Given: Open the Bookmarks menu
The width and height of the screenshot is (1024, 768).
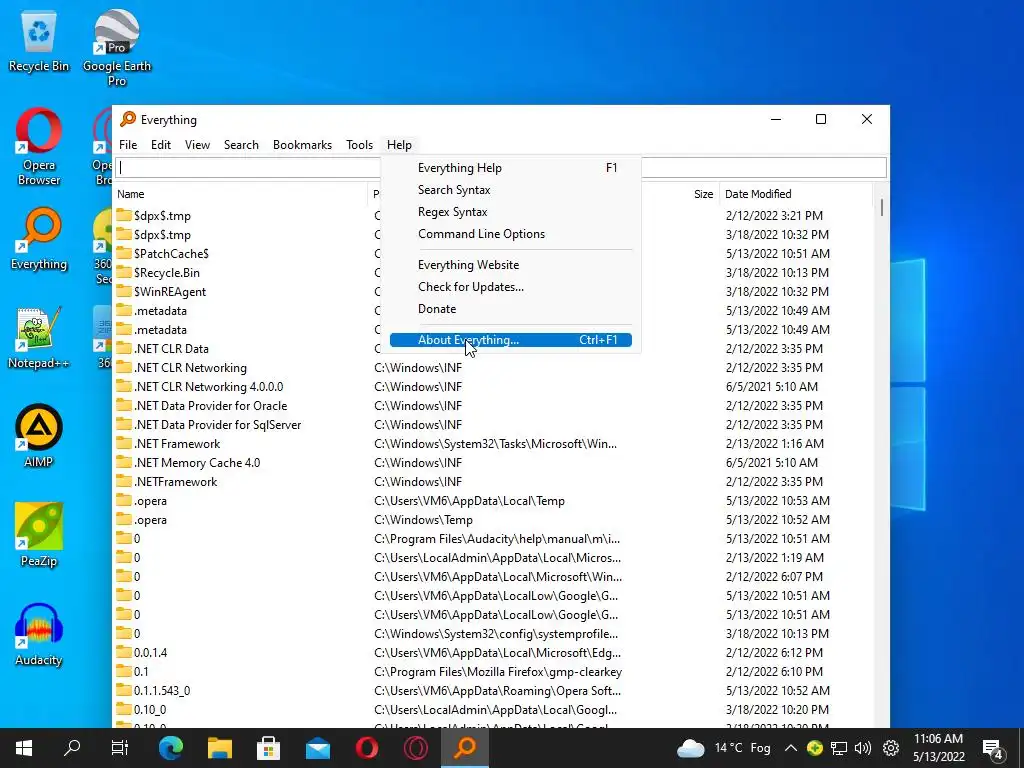Looking at the screenshot, I should coord(302,145).
